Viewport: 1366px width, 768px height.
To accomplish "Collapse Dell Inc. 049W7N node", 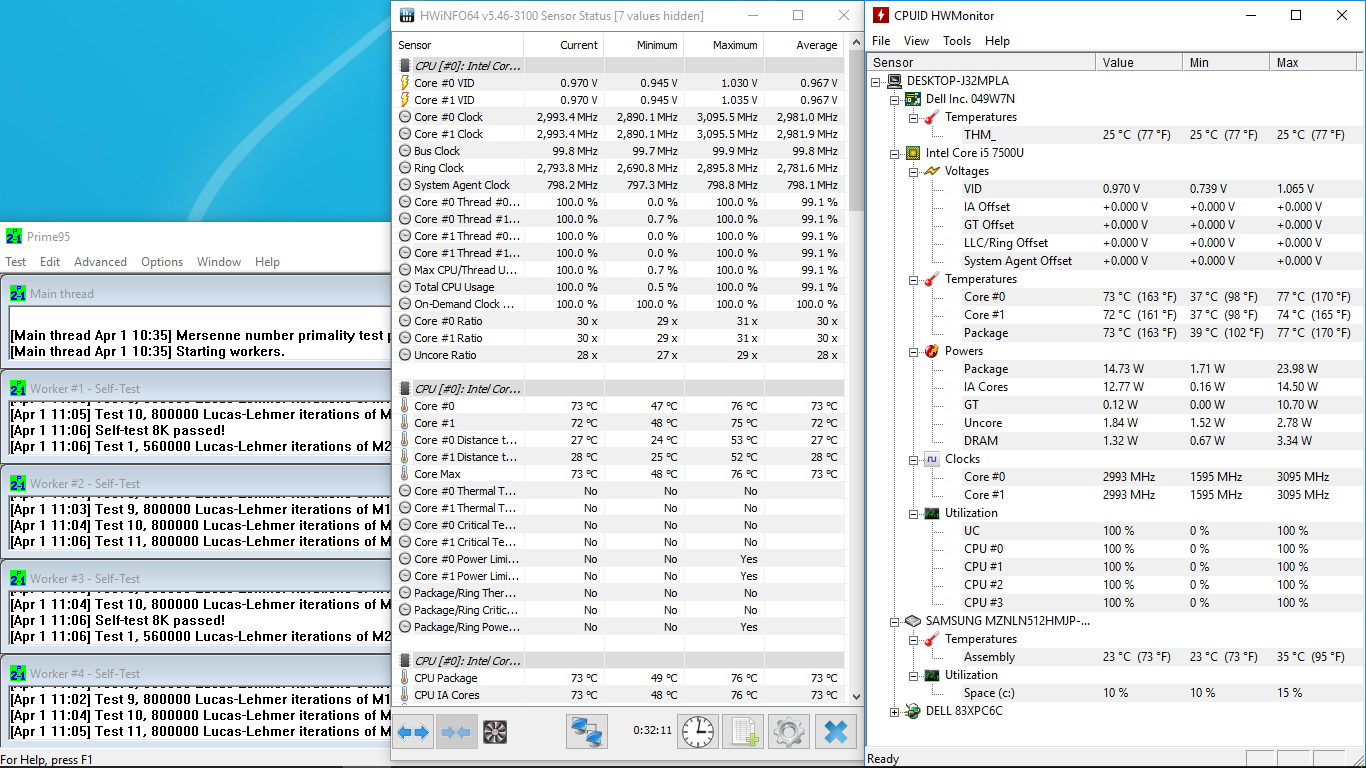I will (x=895, y=99).
